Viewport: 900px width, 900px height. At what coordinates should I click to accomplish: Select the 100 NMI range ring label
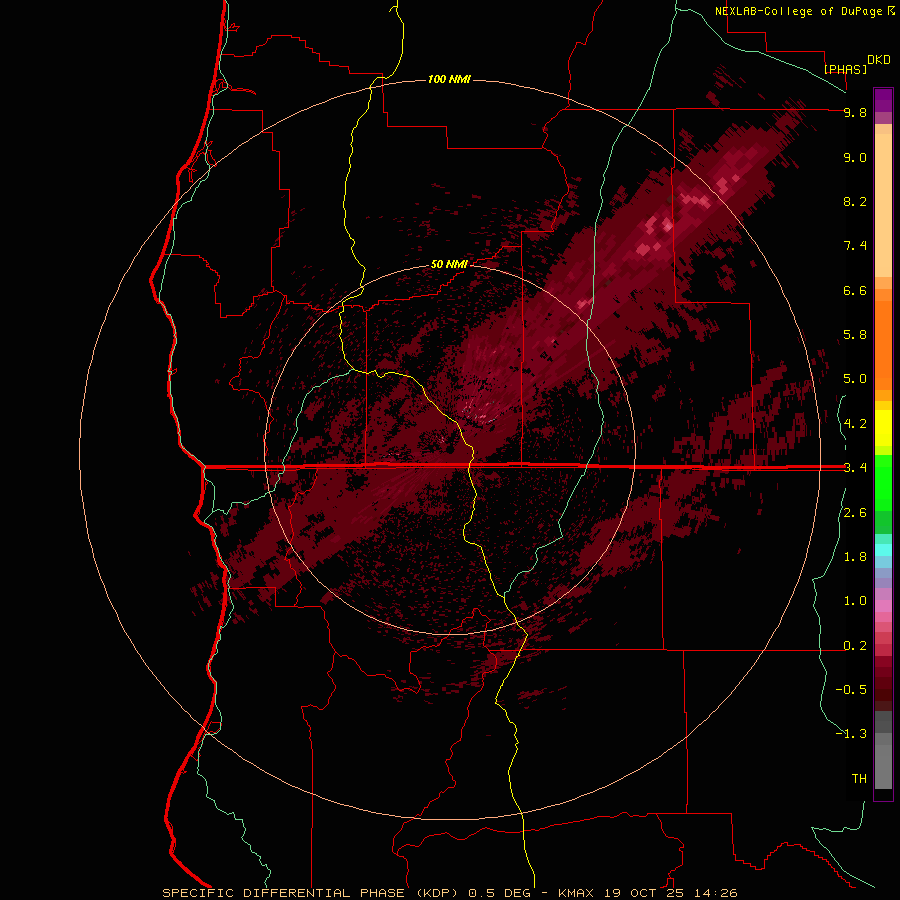click(449, 79)
